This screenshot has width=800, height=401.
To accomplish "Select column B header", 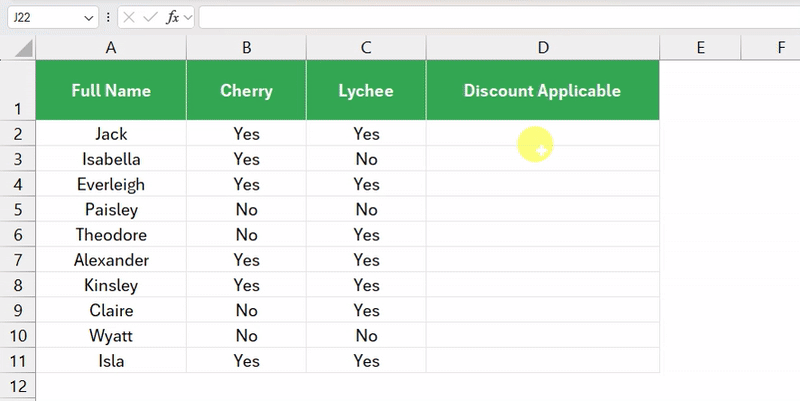I will click(x=246, y=48).
